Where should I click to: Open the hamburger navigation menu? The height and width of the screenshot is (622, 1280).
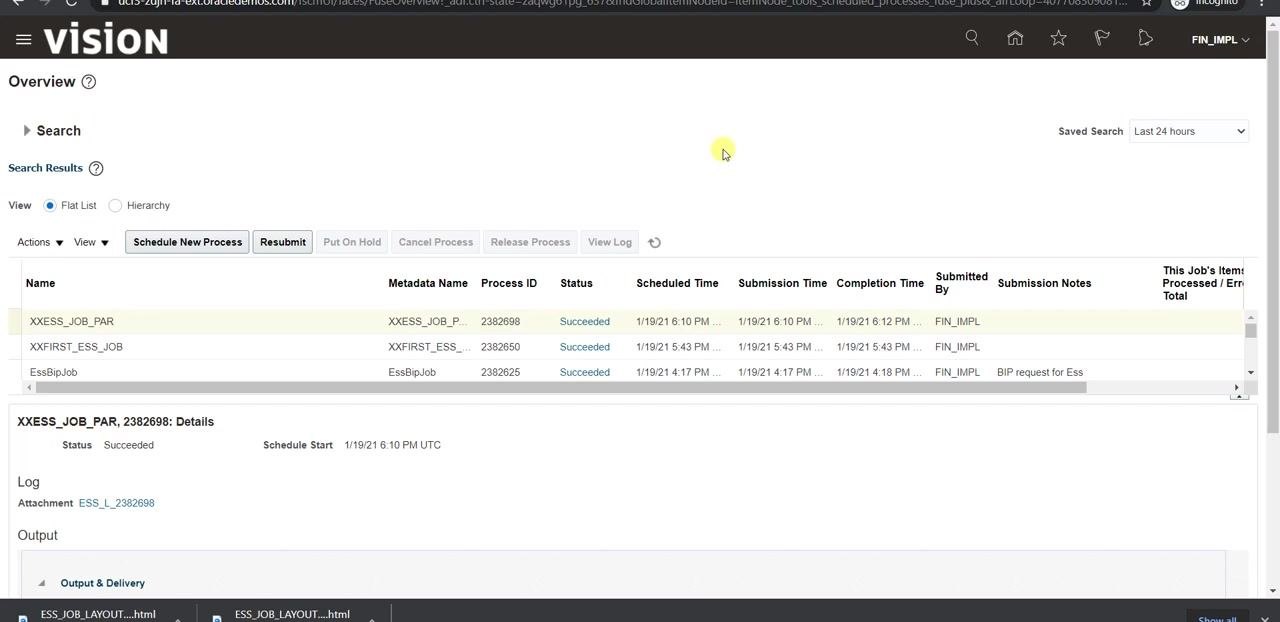pyautogui.click(x=24, y=40)
